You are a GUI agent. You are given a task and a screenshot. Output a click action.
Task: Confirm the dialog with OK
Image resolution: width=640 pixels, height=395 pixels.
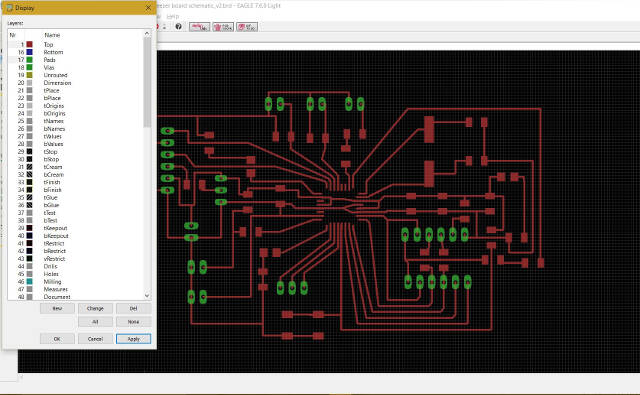pyautogui.click(x=57, y=339)
